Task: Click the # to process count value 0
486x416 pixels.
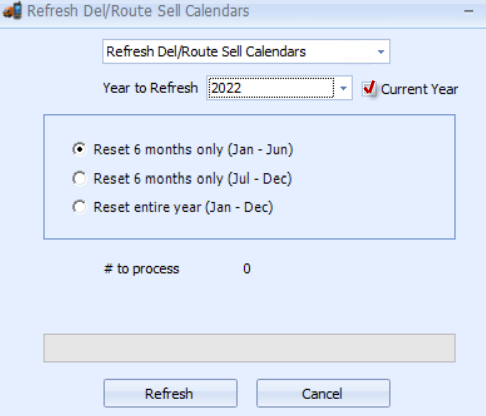Action: [x=247, y=269]
